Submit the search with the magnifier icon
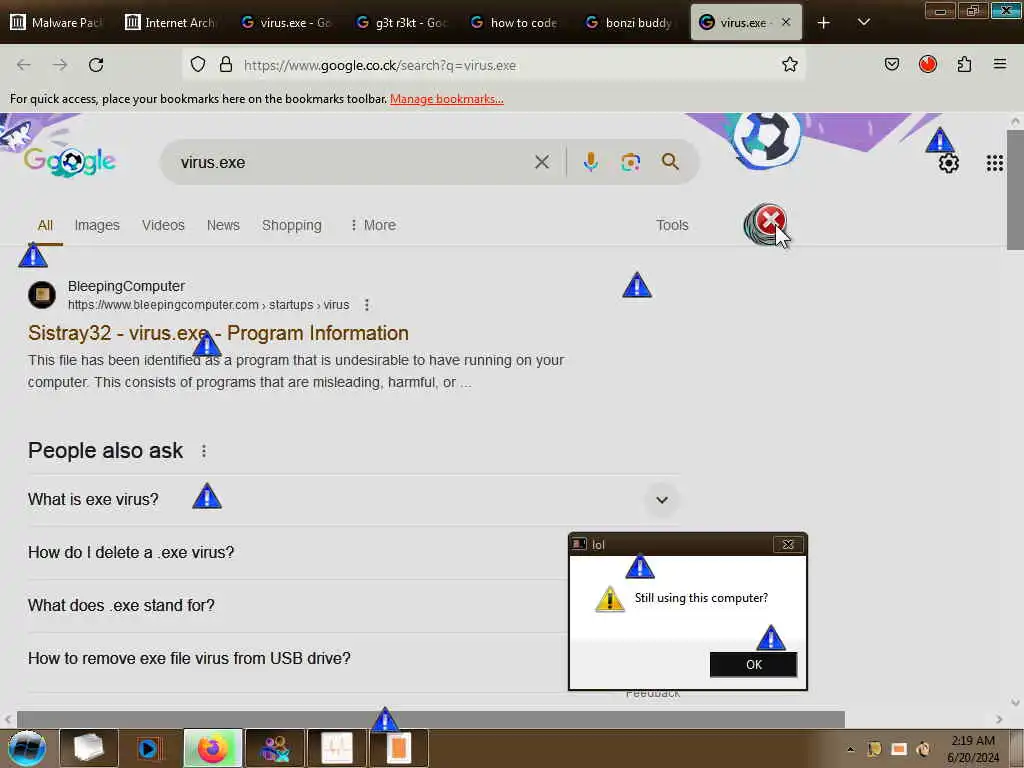The width and height of the screenshot is (1024, 768). (x=670, y=161)
